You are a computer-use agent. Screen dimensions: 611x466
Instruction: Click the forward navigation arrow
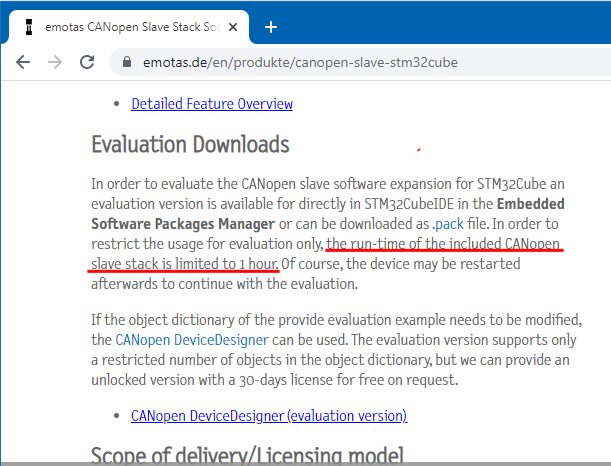[x=55, y=62]
